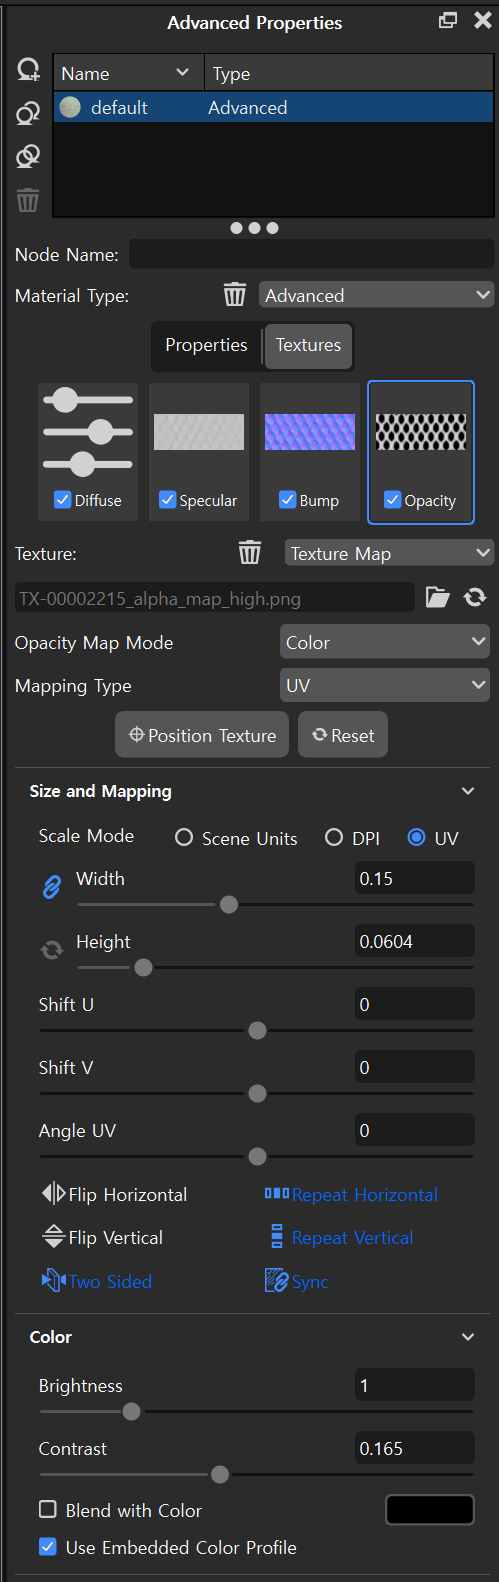Collapse the Size and Mapping section
Viewport: 499px width, 1582px height.
[x=468, y=791]
